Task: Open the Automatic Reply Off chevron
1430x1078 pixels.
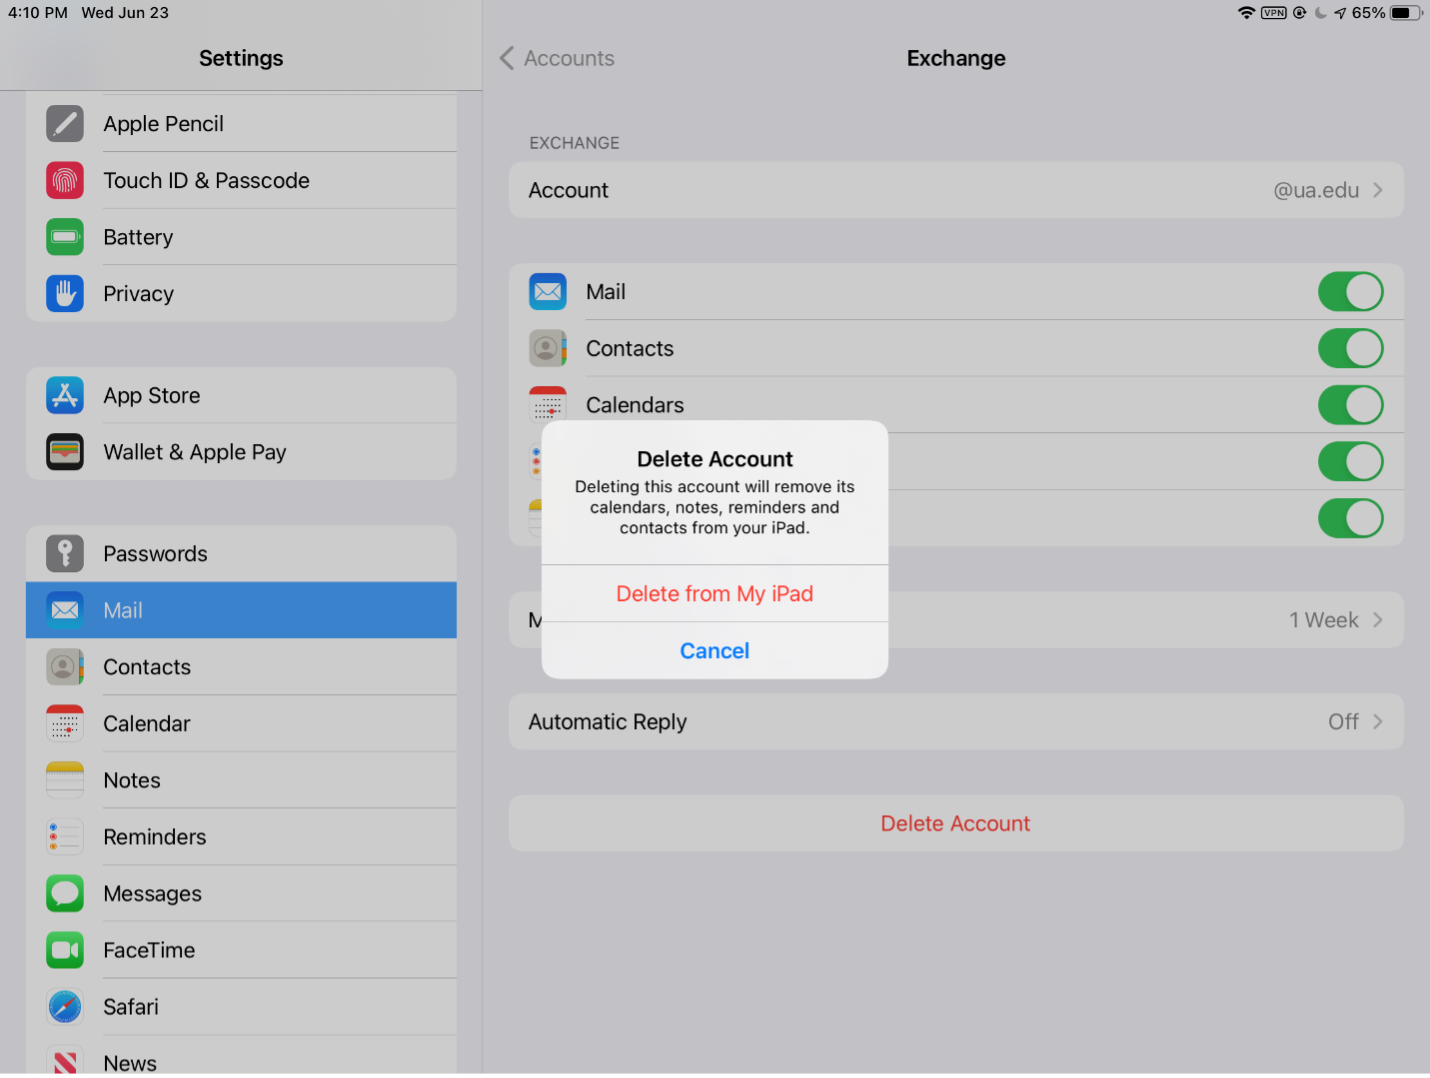Action: (1378, 722)
